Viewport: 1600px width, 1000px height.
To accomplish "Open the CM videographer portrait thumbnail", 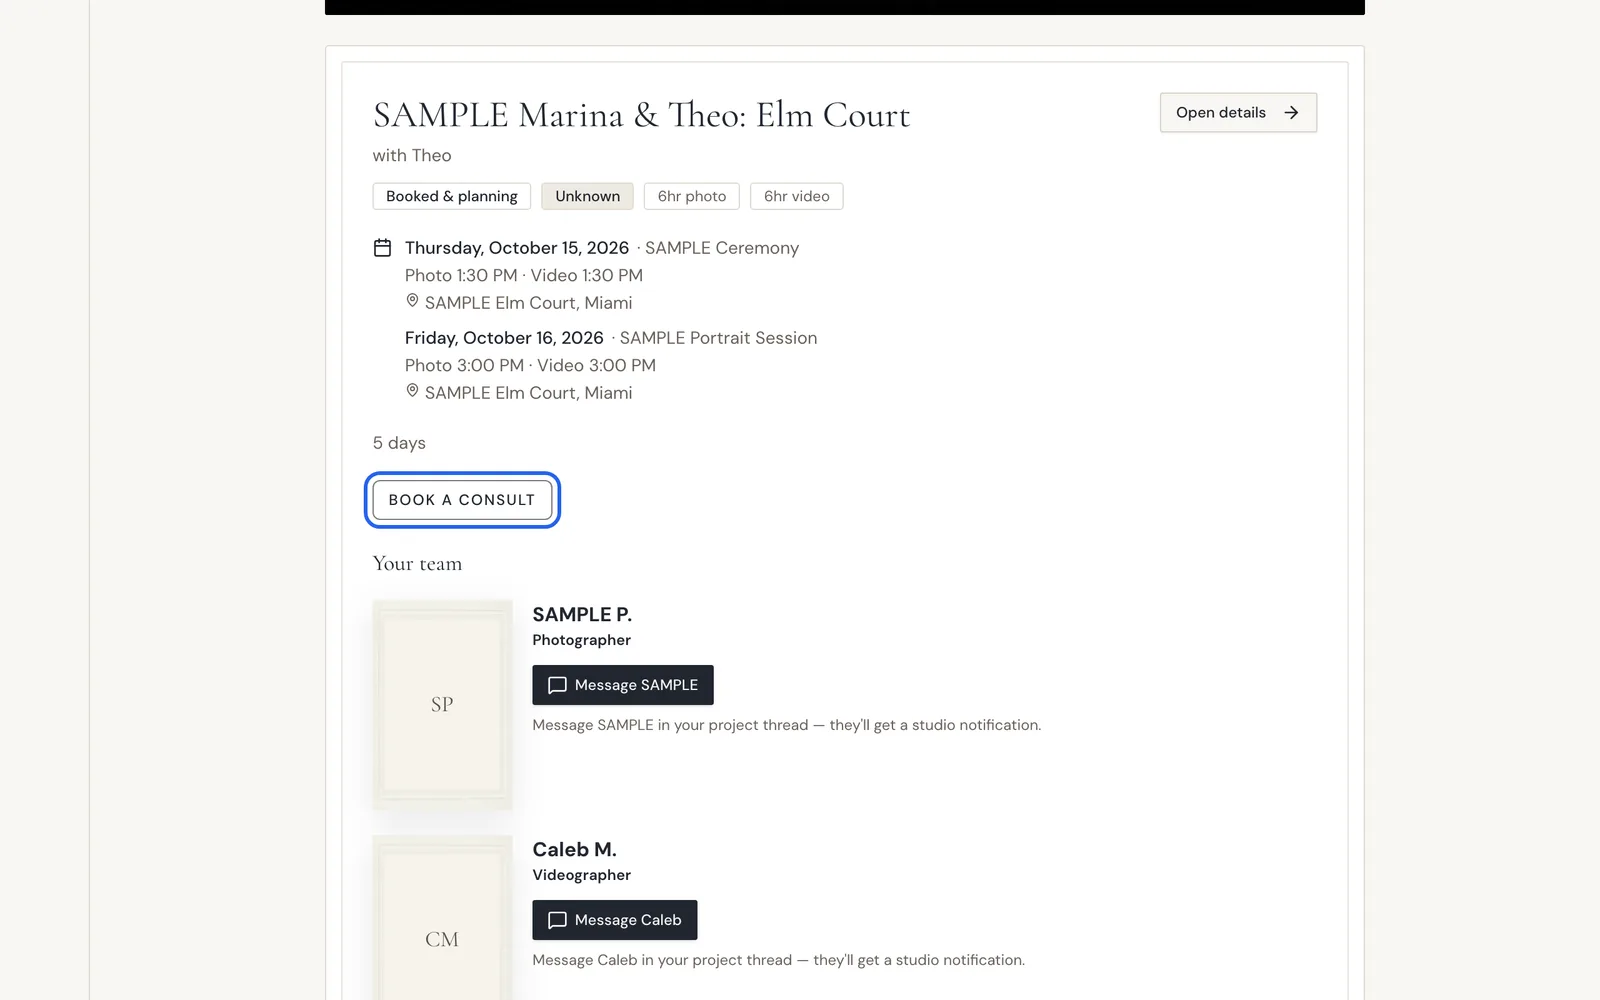I will 442,918.
